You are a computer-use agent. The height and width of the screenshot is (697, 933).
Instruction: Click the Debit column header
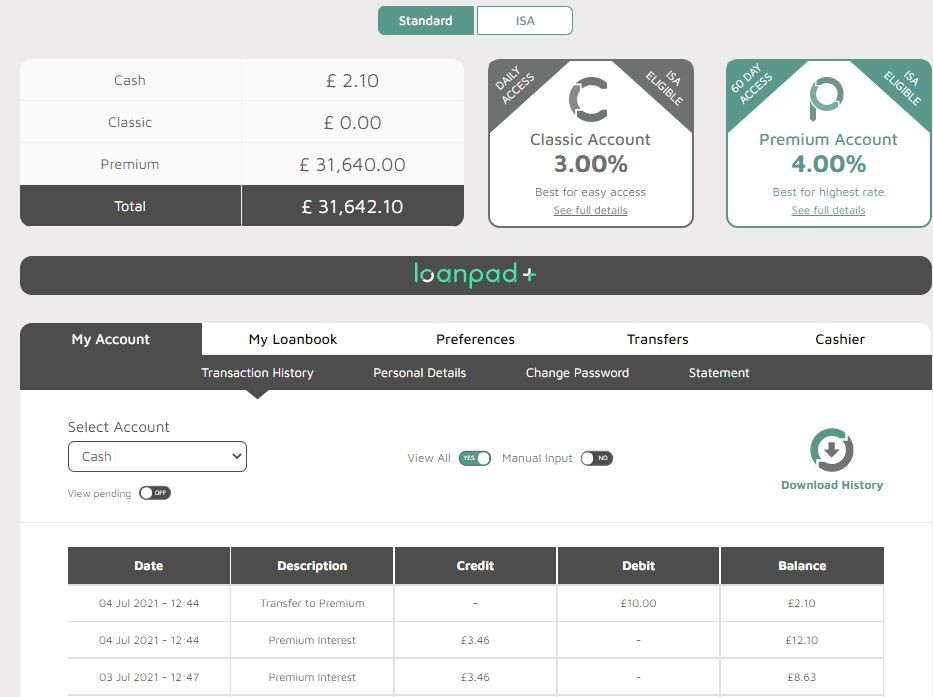point(638,565)
